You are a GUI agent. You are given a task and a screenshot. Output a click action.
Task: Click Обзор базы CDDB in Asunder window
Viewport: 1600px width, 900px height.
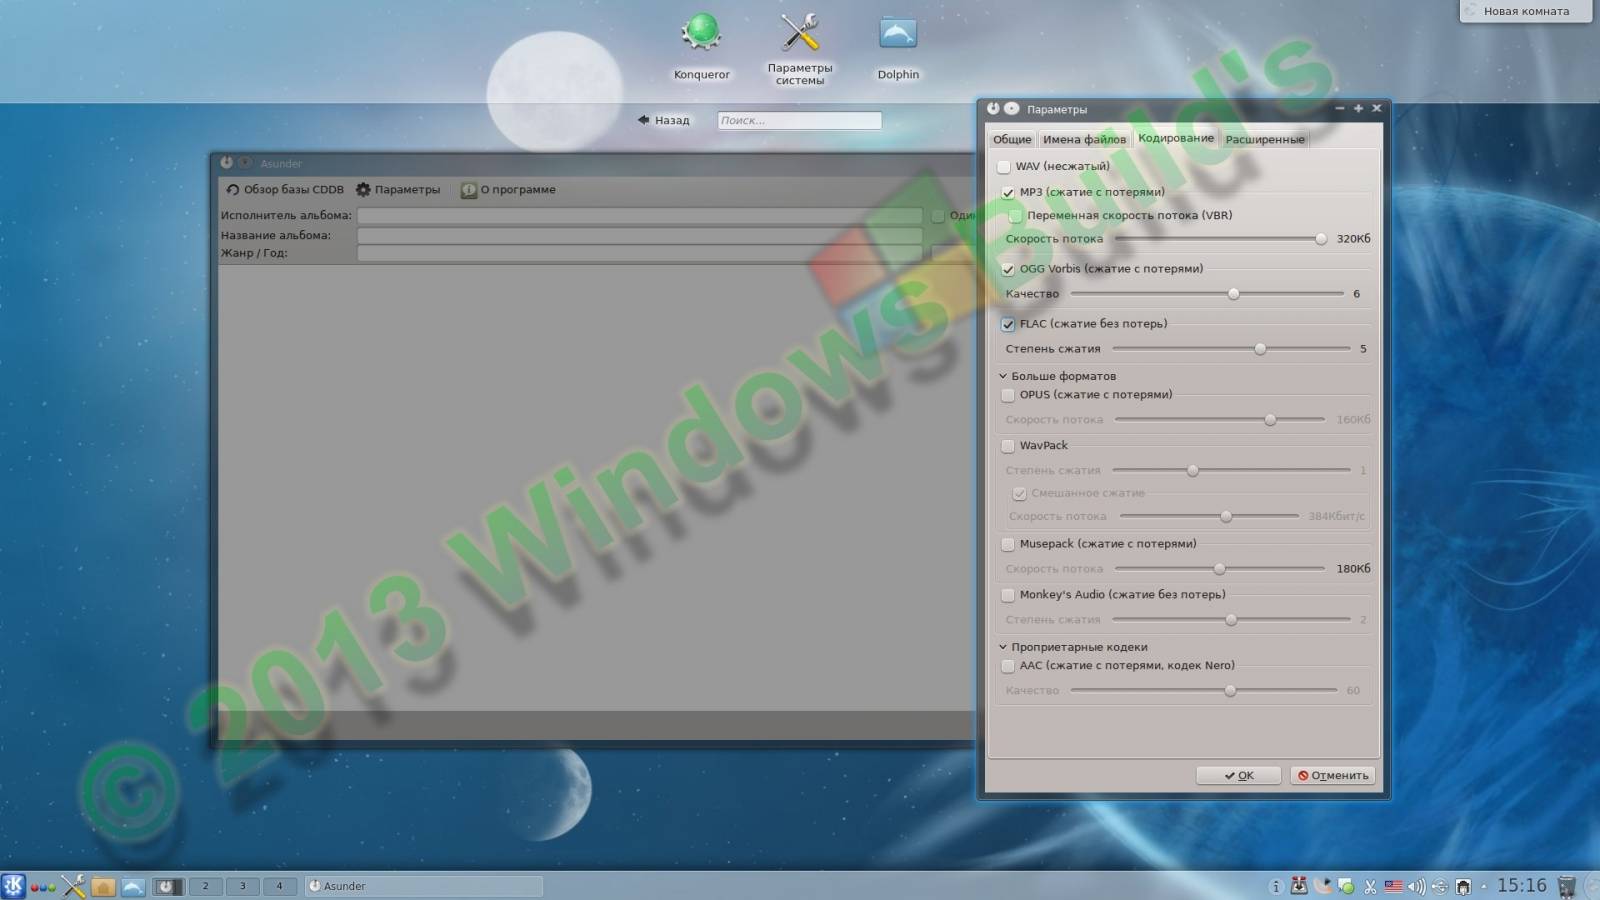pos(285,189)
